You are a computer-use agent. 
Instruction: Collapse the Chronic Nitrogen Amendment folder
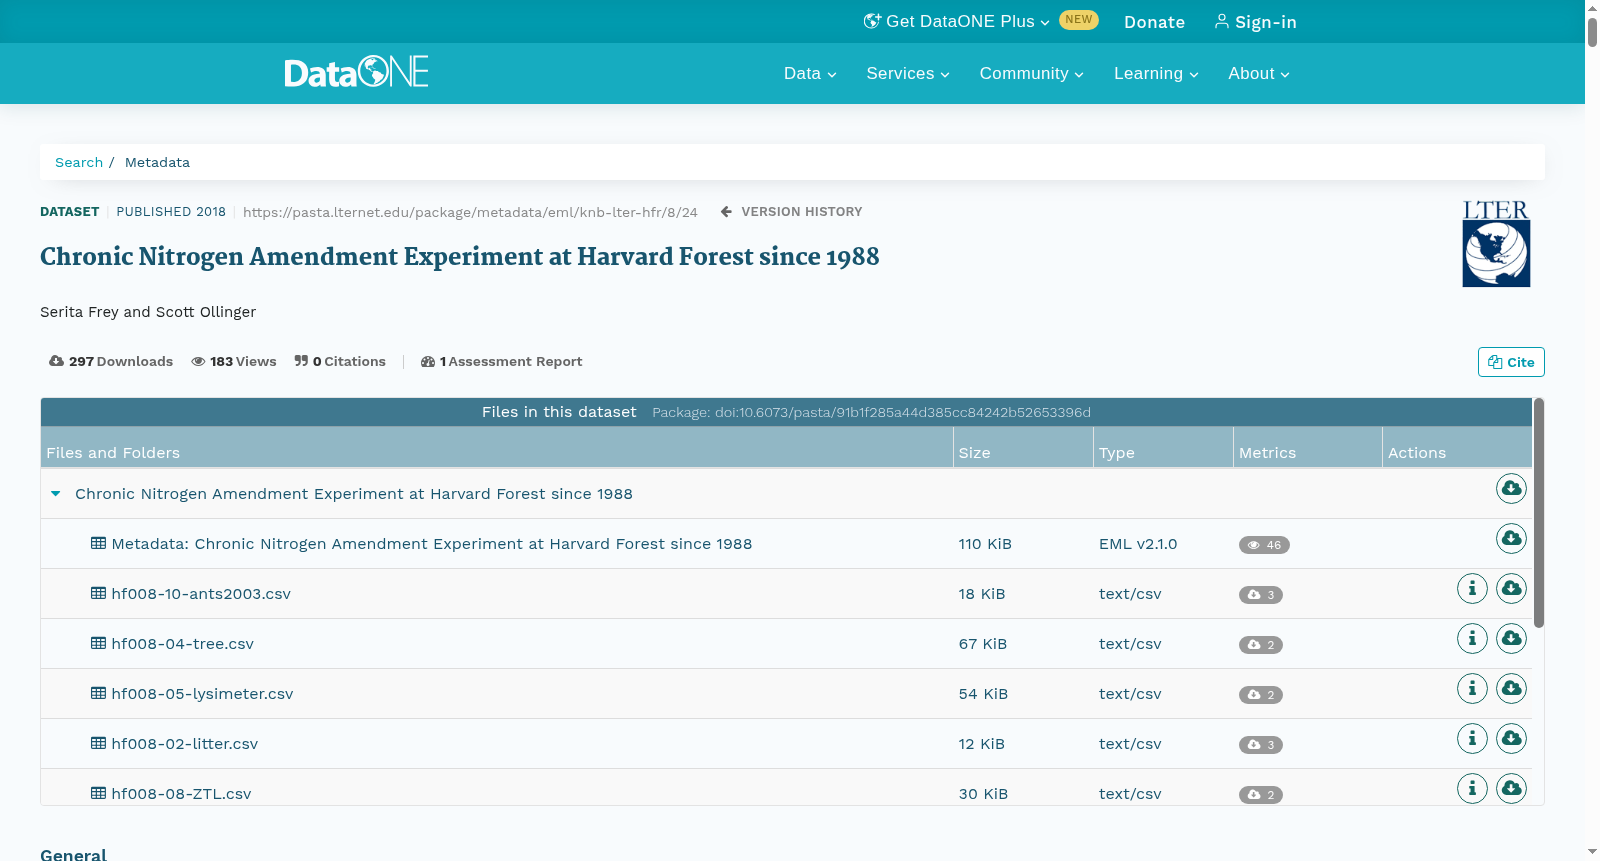pyautogui.click(x=56, y=494)
